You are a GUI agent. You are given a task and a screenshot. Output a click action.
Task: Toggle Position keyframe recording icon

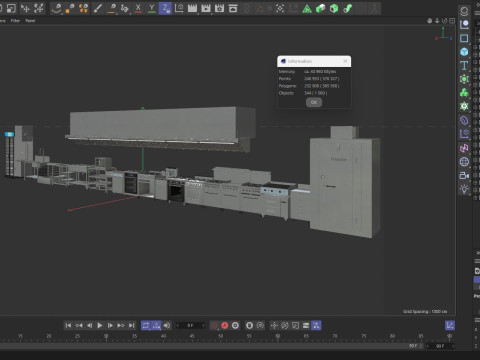[x=274, y=325]
